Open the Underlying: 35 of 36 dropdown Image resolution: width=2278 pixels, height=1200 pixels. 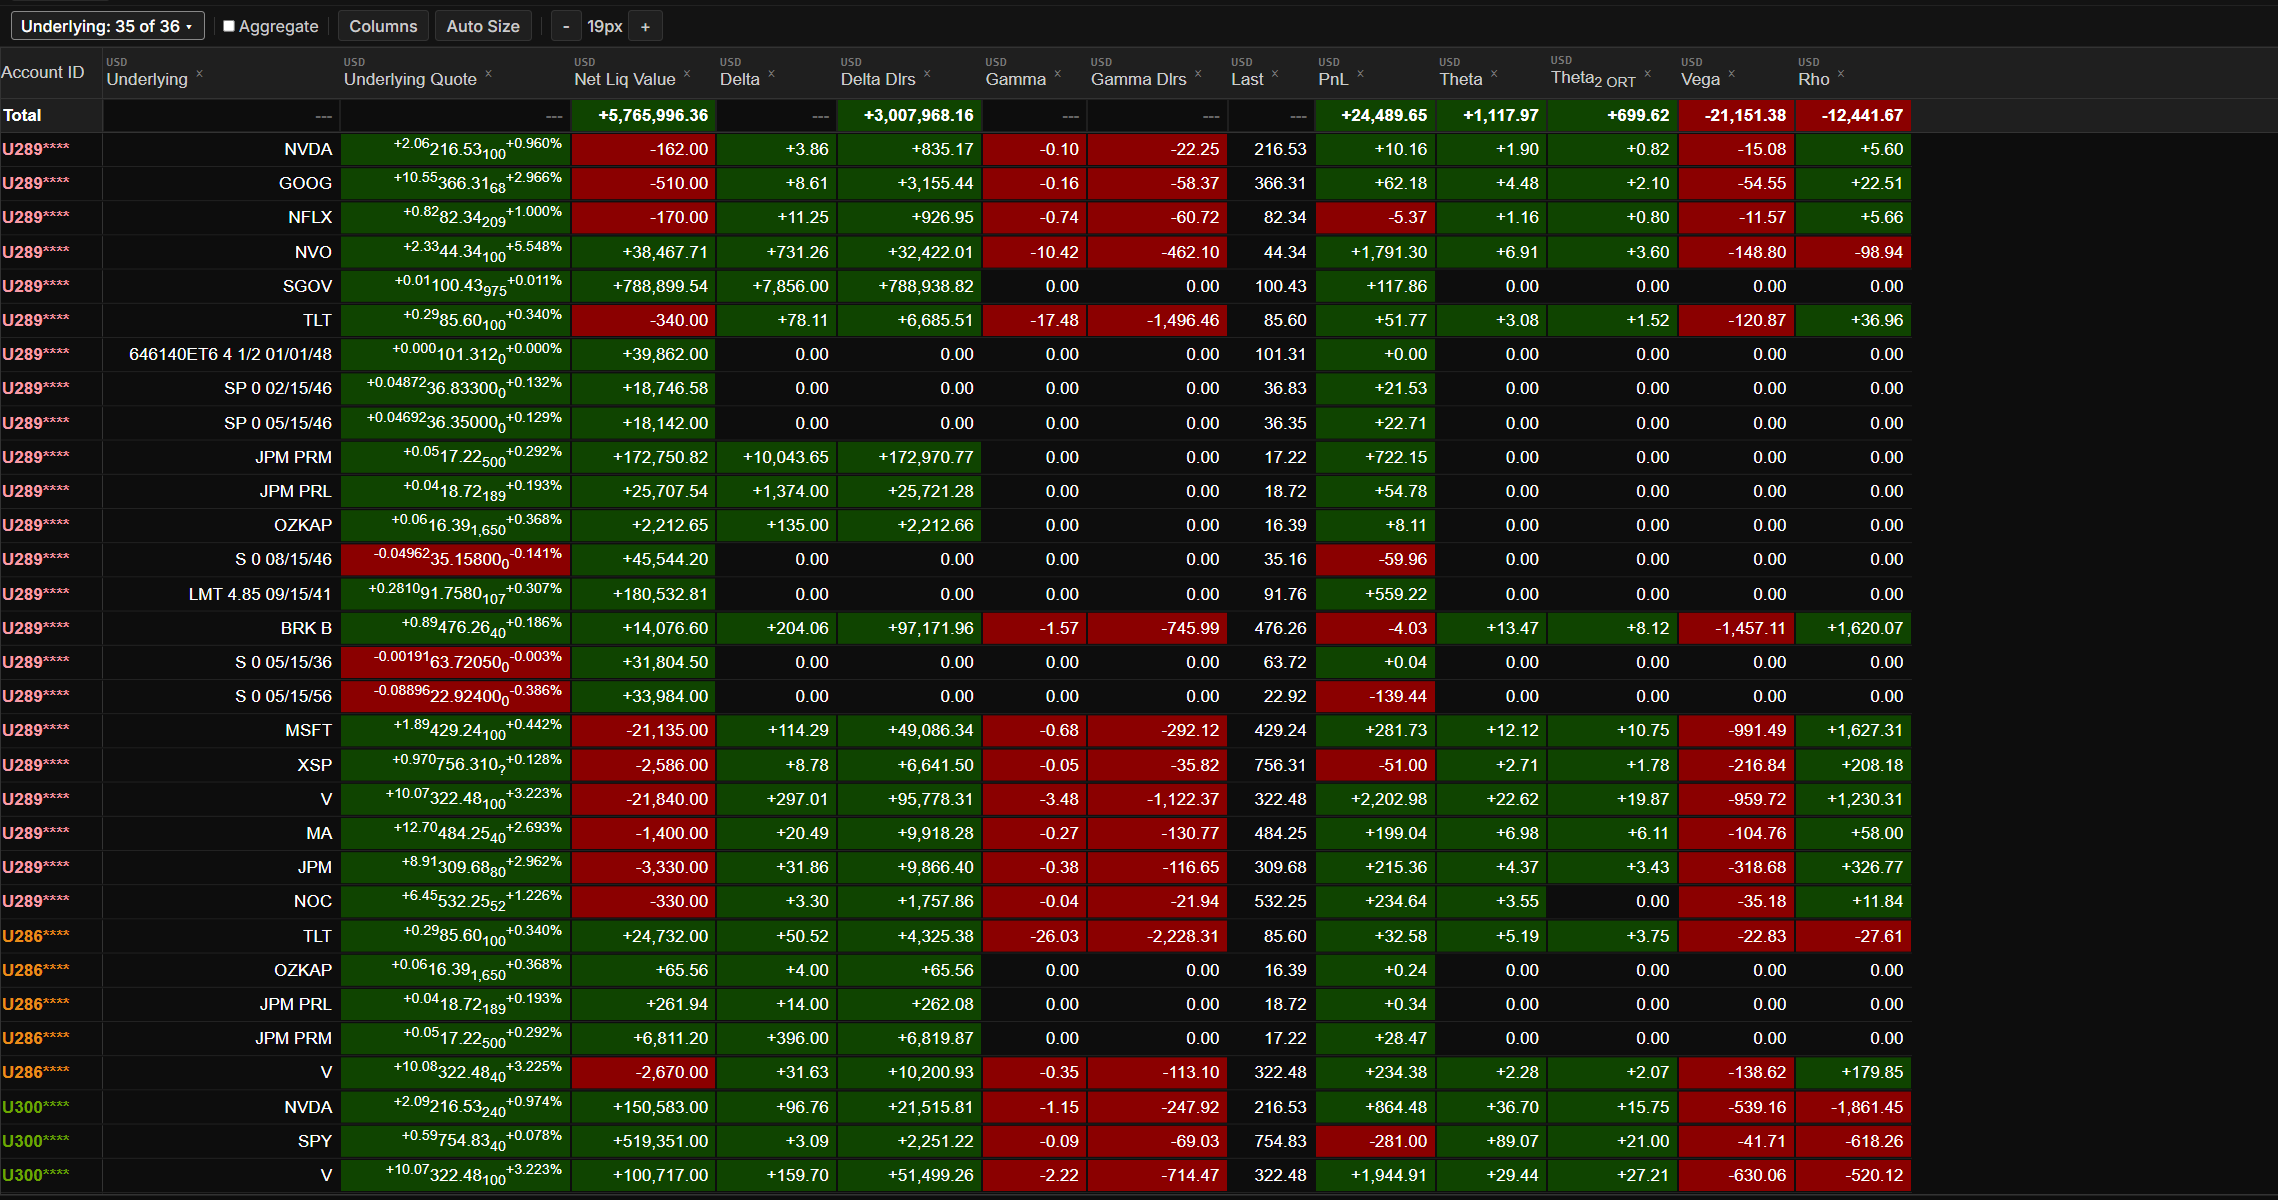coord(108,26)
